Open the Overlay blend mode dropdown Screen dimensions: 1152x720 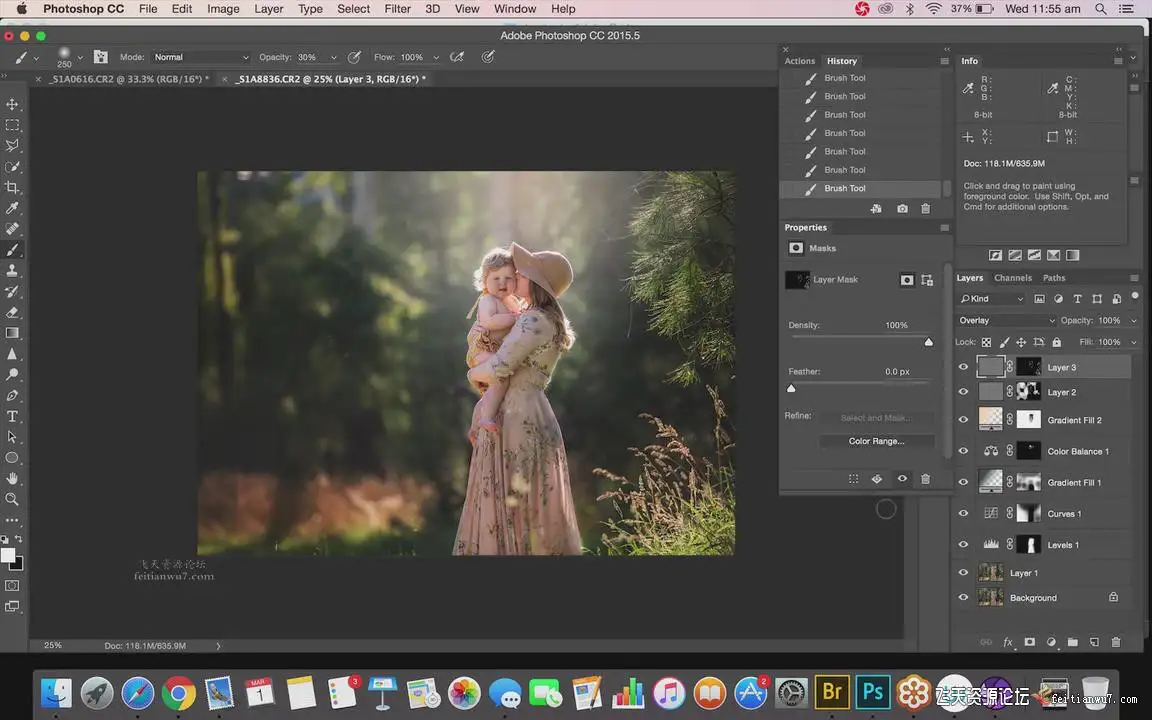[x=1005, y=321]
